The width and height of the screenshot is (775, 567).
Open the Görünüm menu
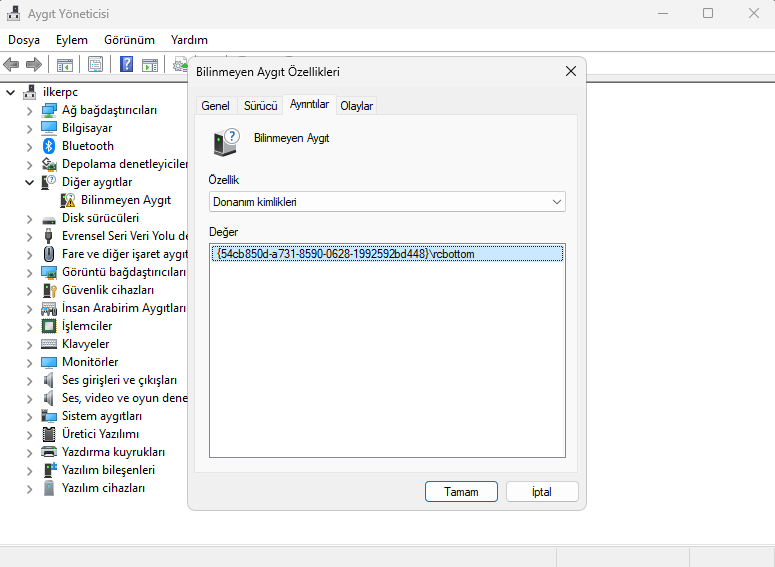[x=129, y=40]
